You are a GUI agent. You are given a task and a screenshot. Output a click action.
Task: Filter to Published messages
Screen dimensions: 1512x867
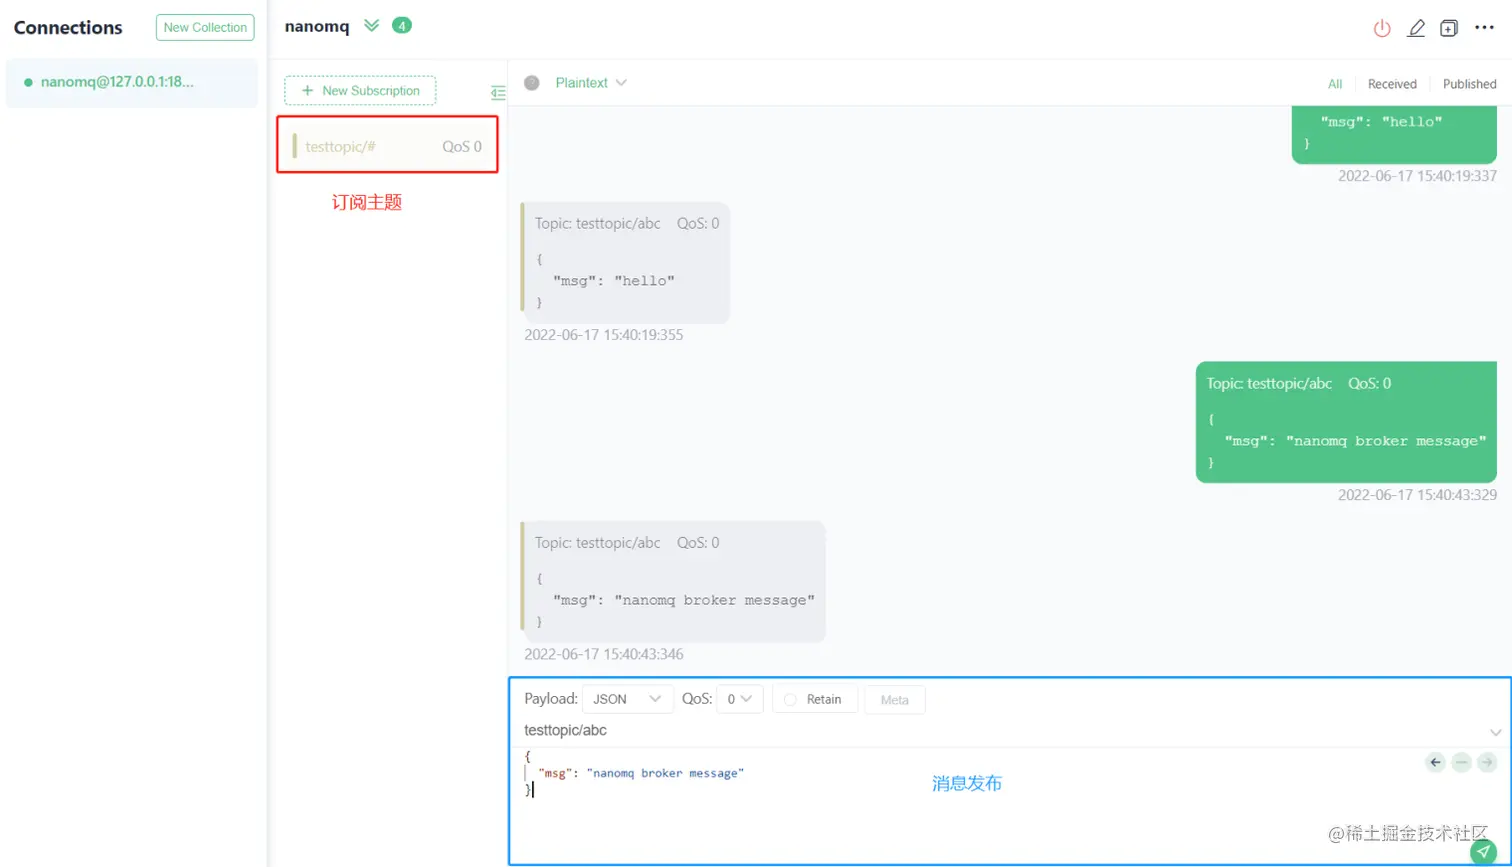[x=1469, y=84]
